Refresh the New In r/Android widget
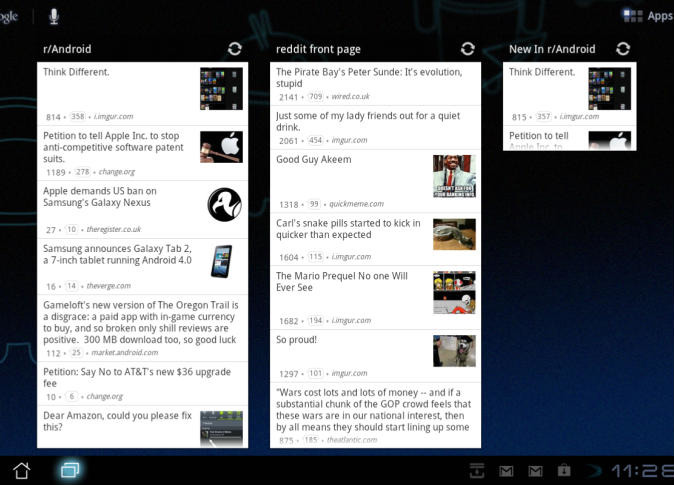 click(x=623, y=48)
